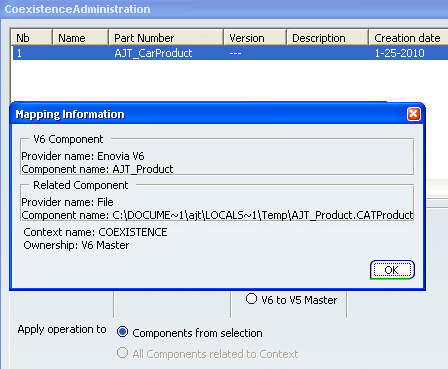Click the '---' version cell
The height and width of the screenshot is (369, 448).
point(235,53)
